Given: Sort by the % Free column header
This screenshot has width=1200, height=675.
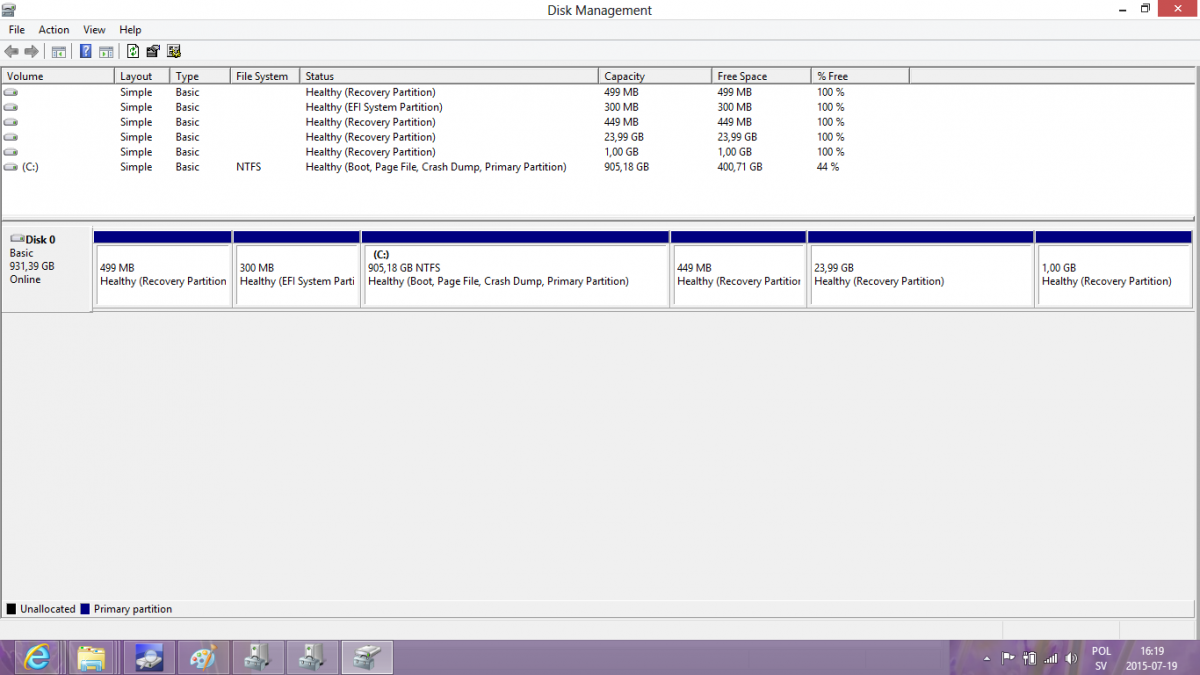Looking at the screenshot, I should 860,76.
